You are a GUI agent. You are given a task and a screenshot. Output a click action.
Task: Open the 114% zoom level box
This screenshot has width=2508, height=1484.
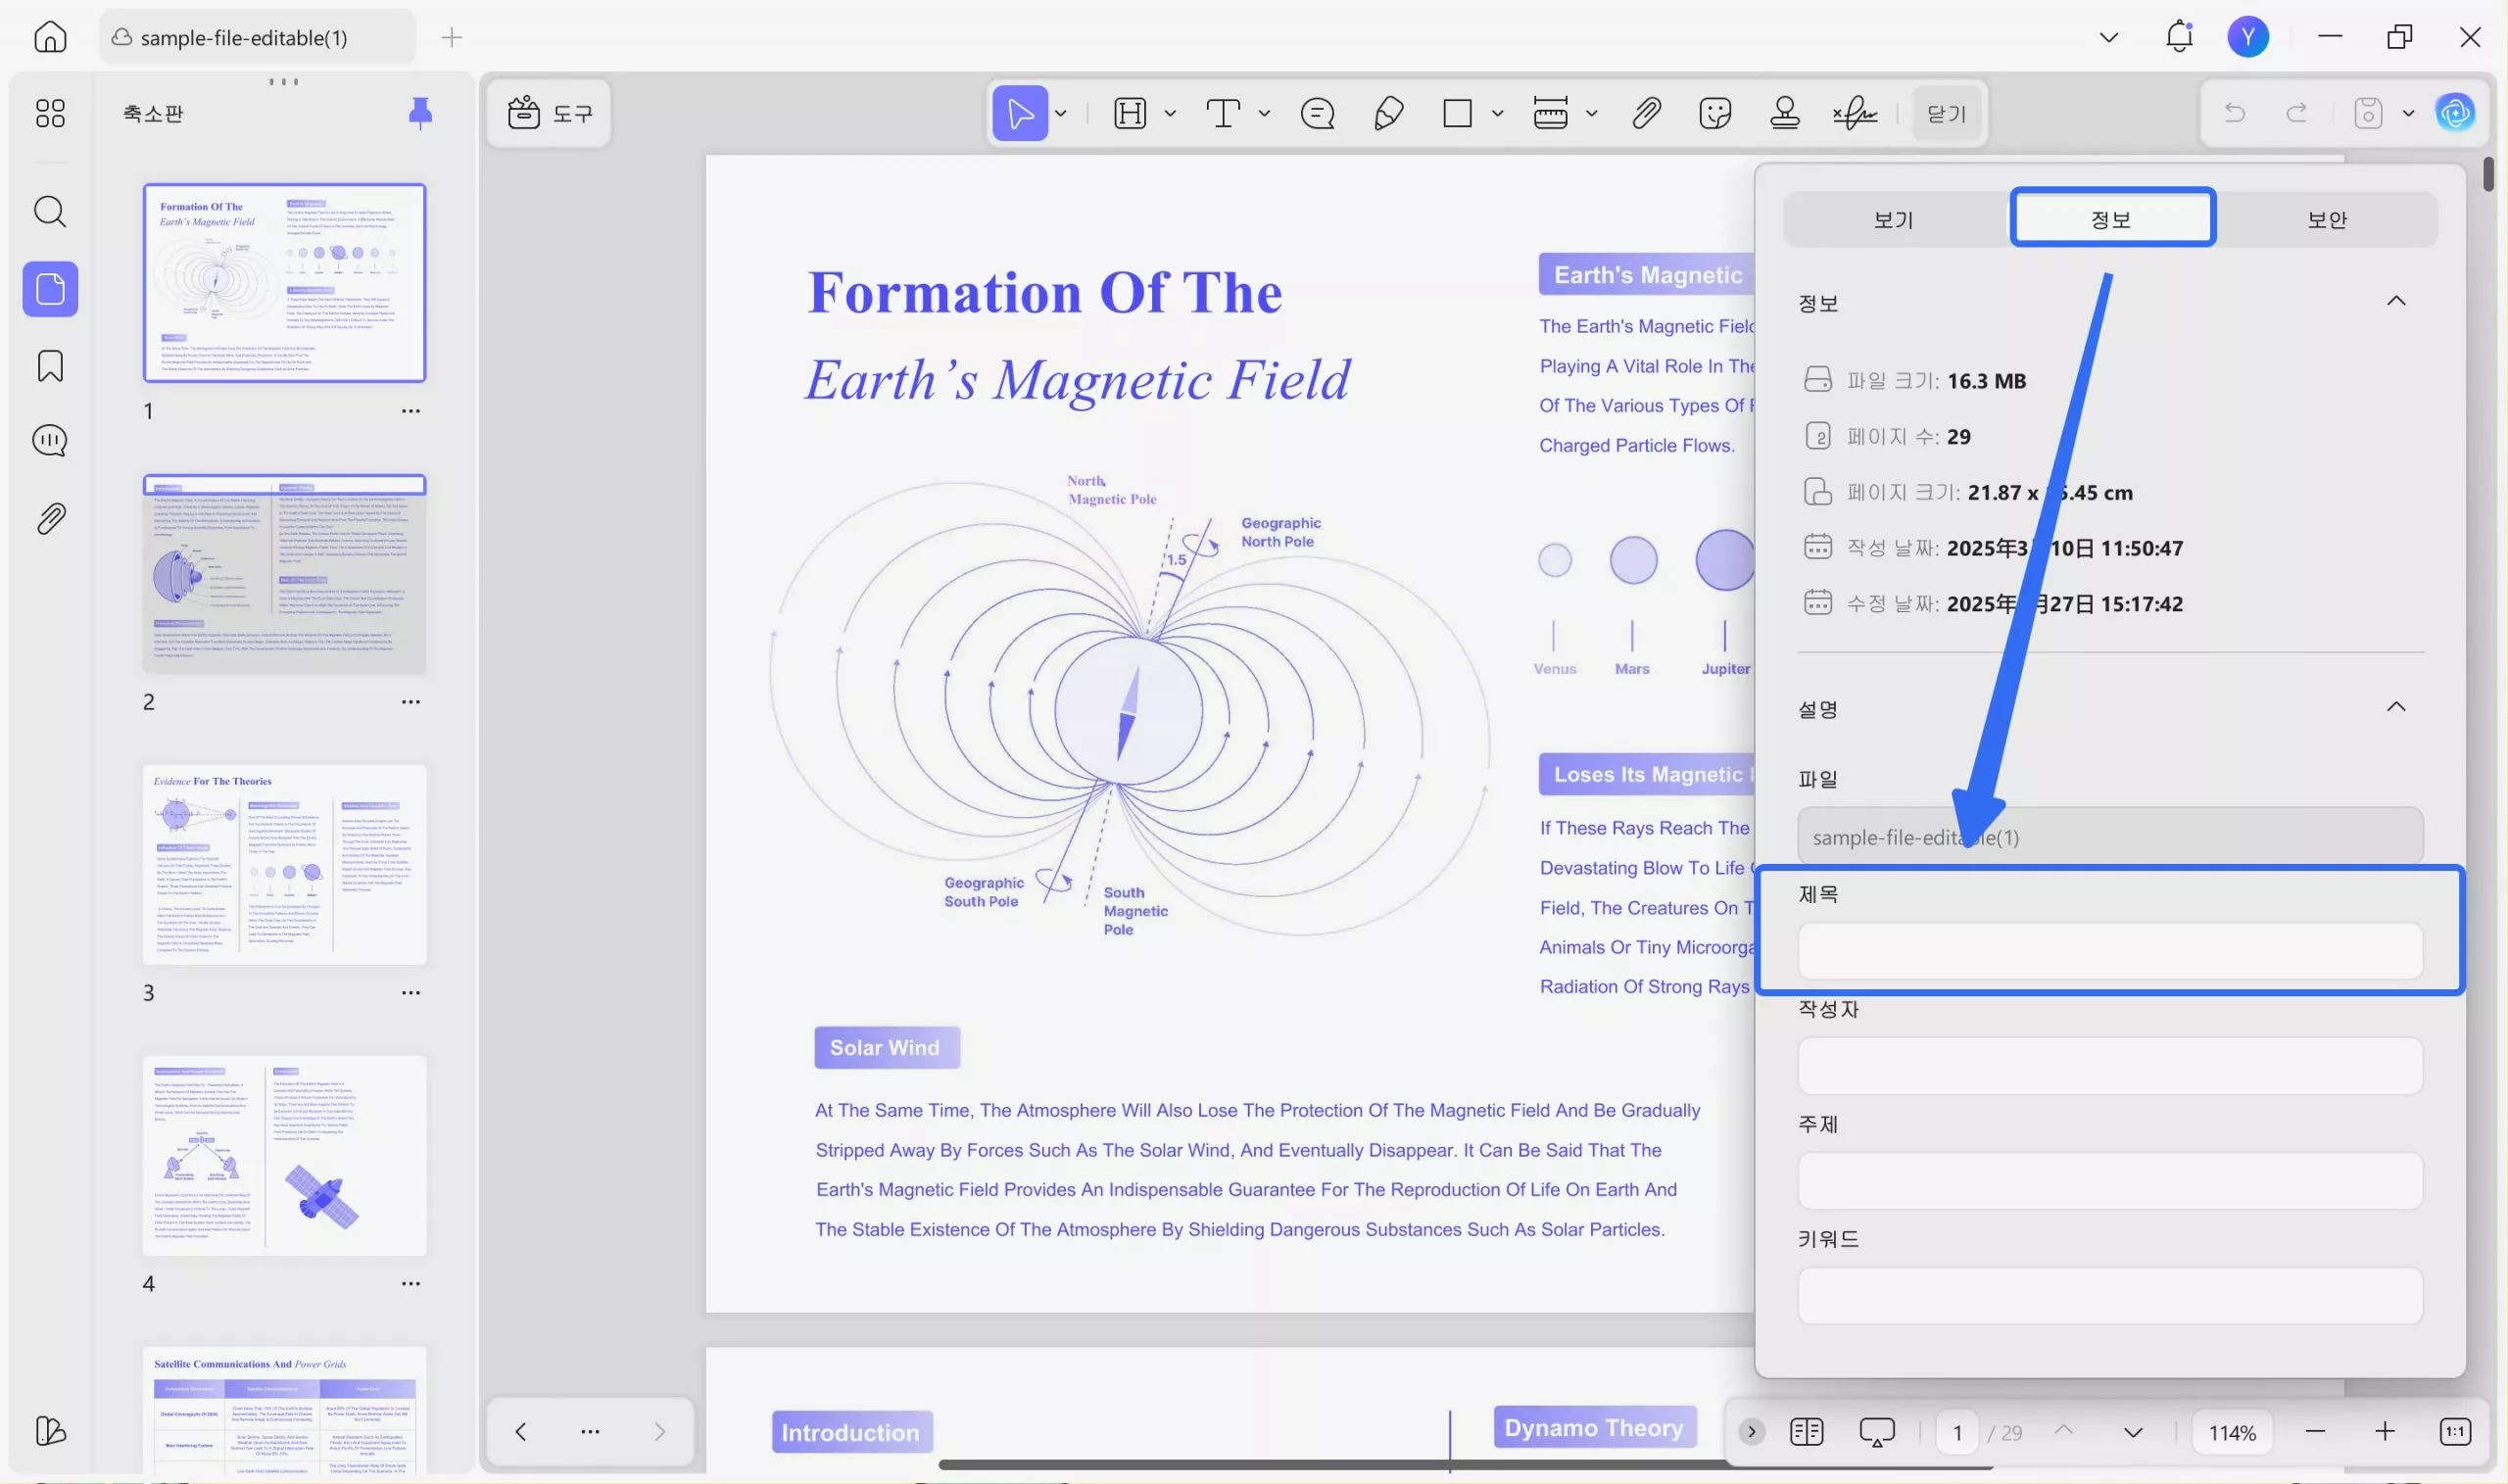click(x=2232, y=1432)
